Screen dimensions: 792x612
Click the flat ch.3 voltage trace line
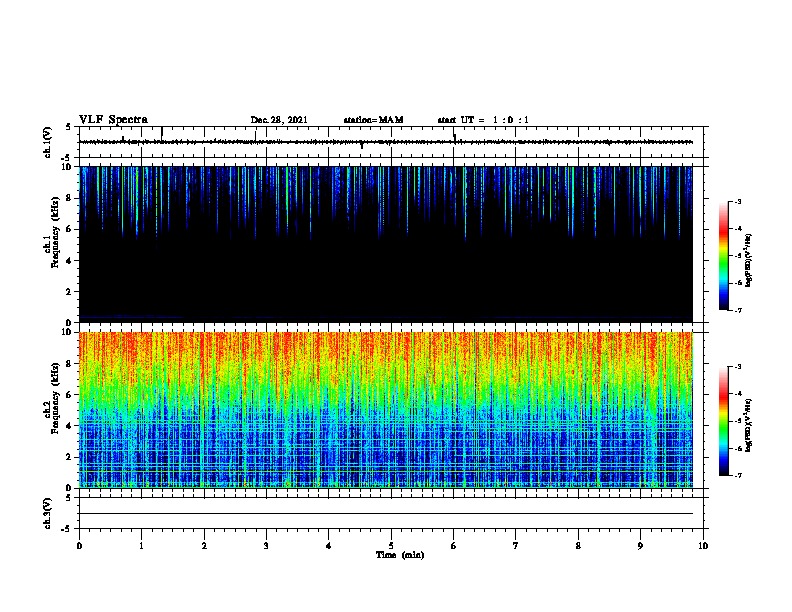[386, 514]
